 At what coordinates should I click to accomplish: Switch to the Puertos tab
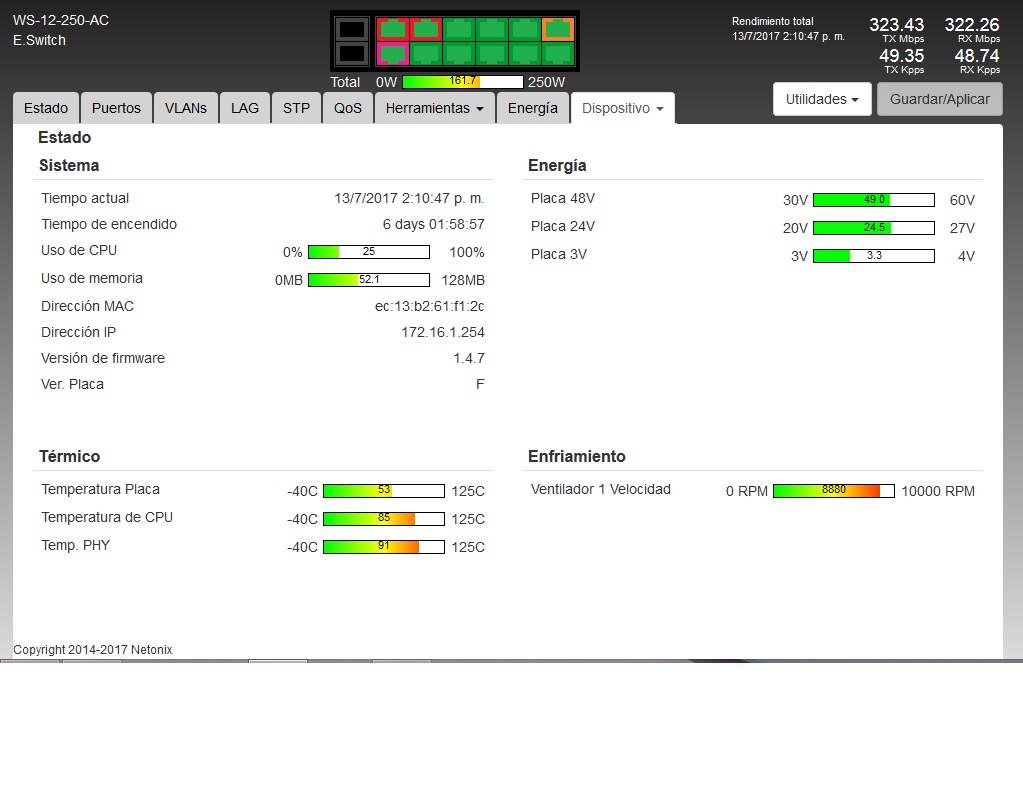point(116,108)
